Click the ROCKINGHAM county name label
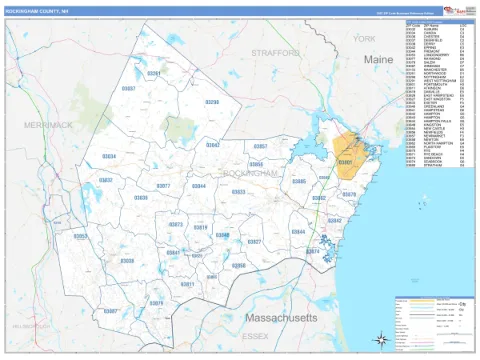The width and height of the screenshot is (480, 360). (250, 173)
